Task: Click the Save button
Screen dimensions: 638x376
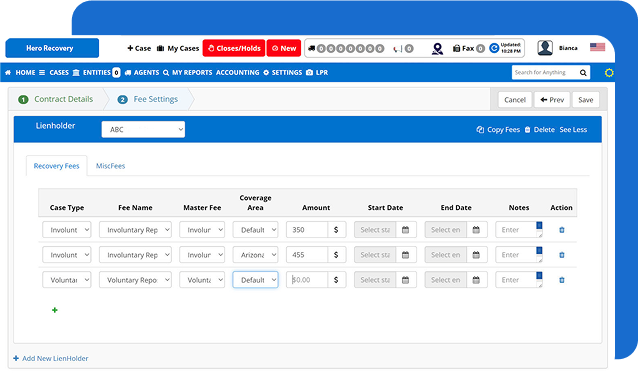Action: tap(586, 100)
